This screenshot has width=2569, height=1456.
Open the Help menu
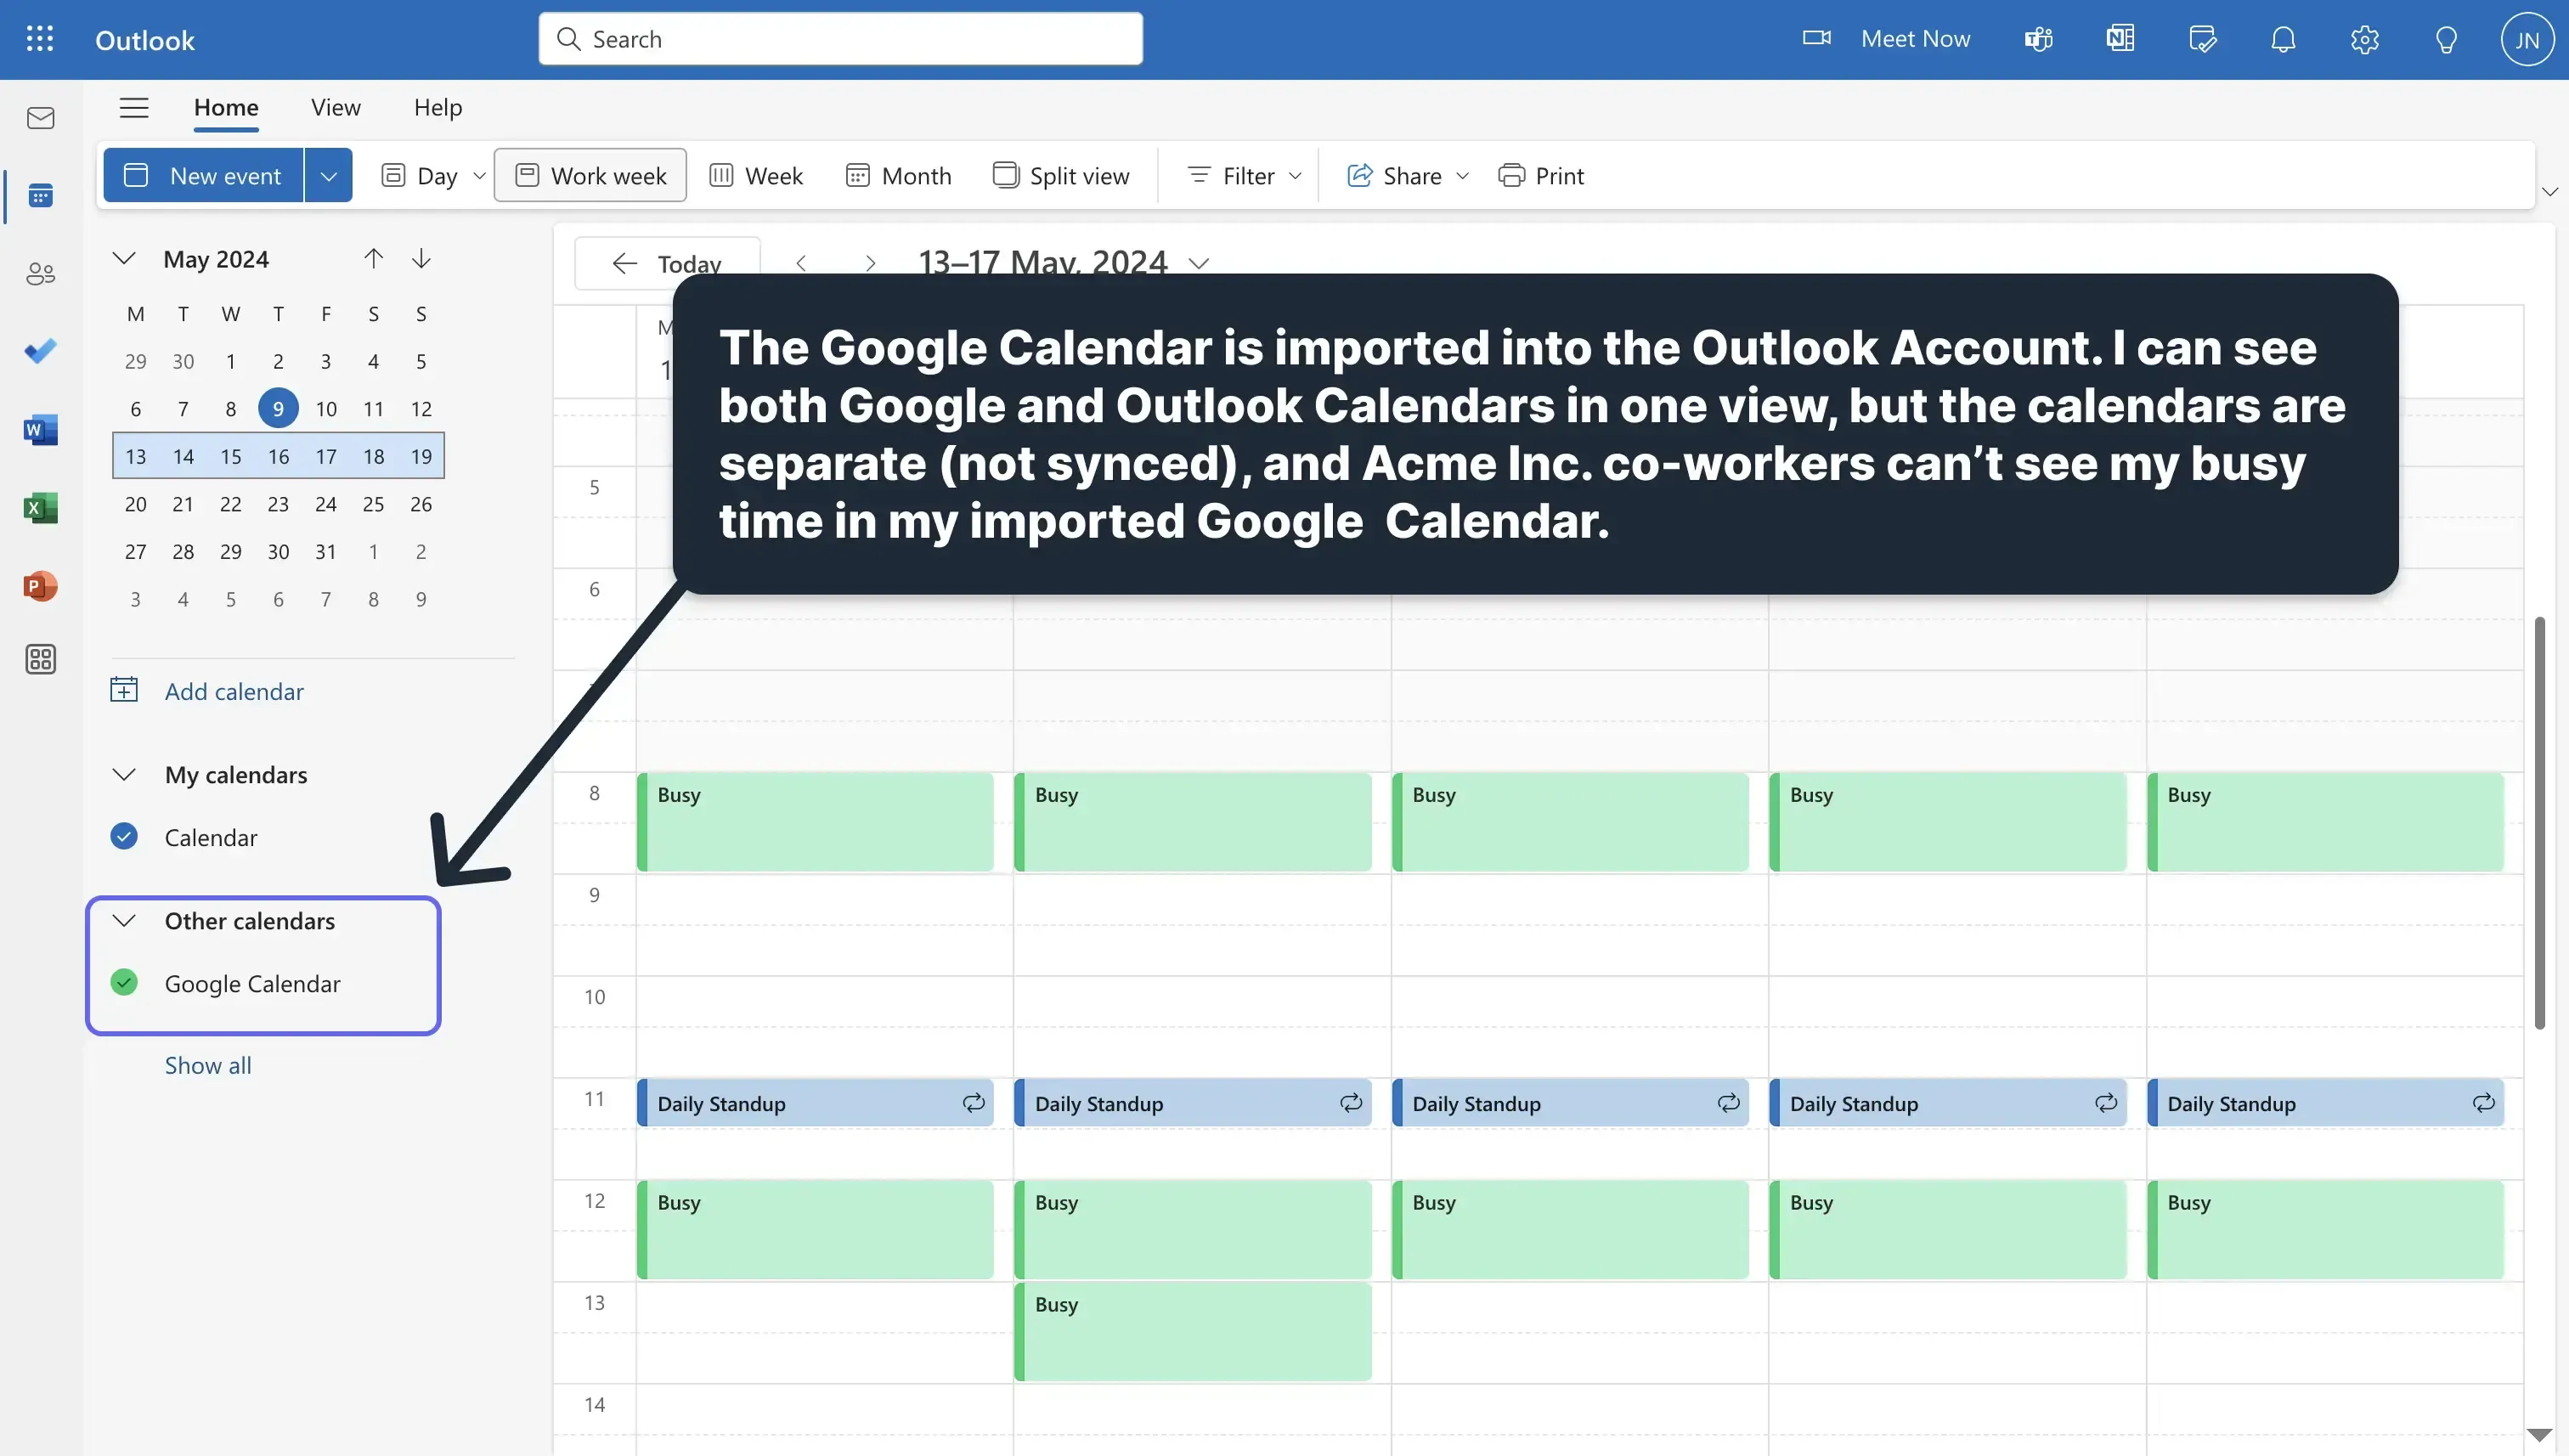point(437,107)
